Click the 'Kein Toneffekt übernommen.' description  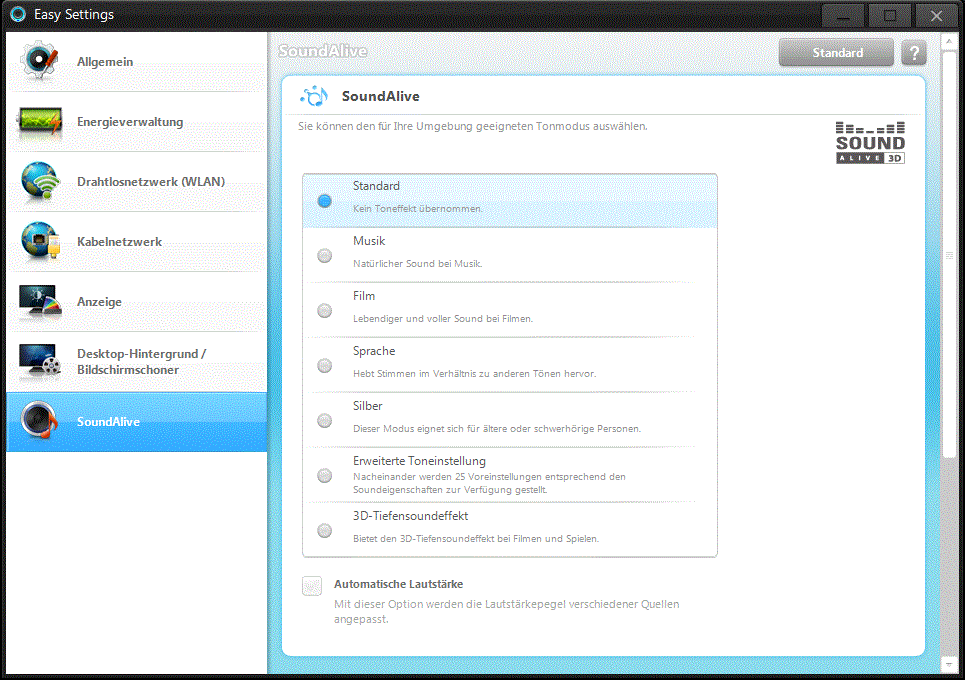click(x=417, y=209)
